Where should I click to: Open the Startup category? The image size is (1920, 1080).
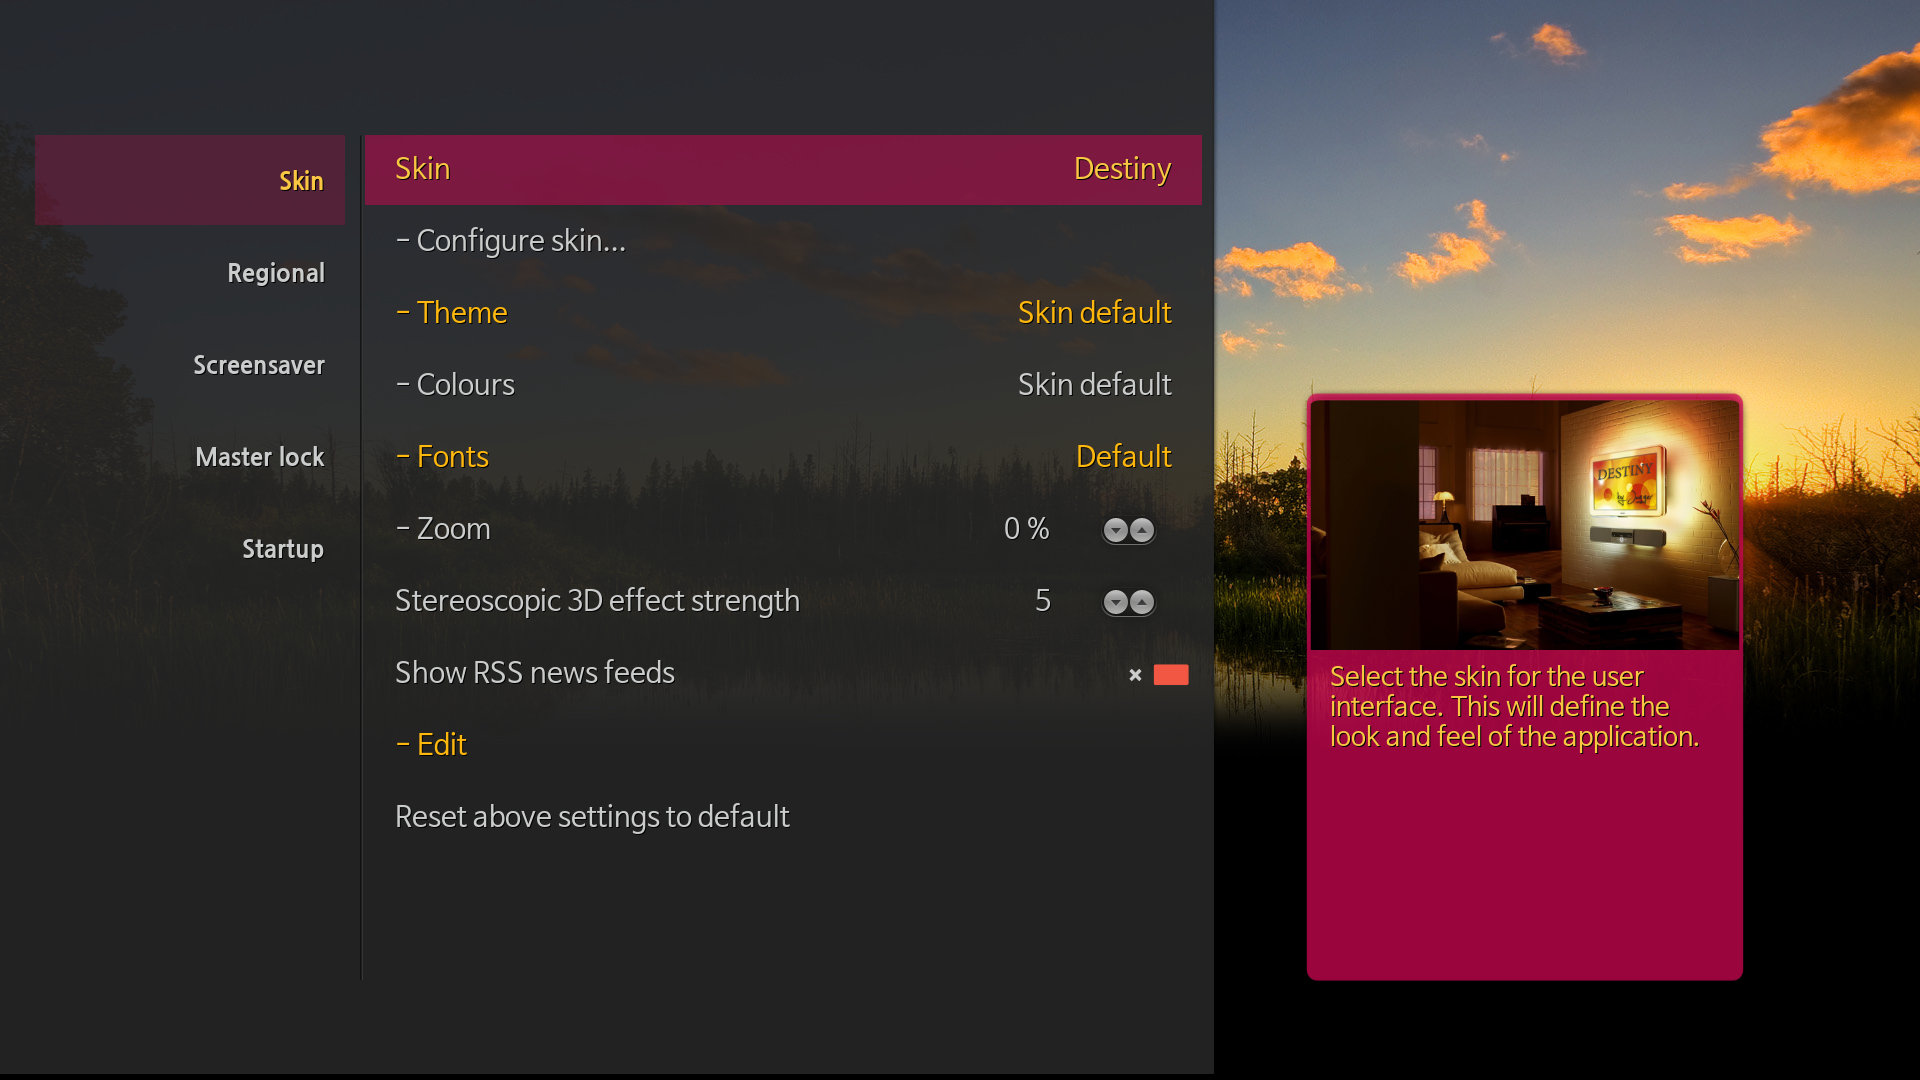(x=283, y=549)
